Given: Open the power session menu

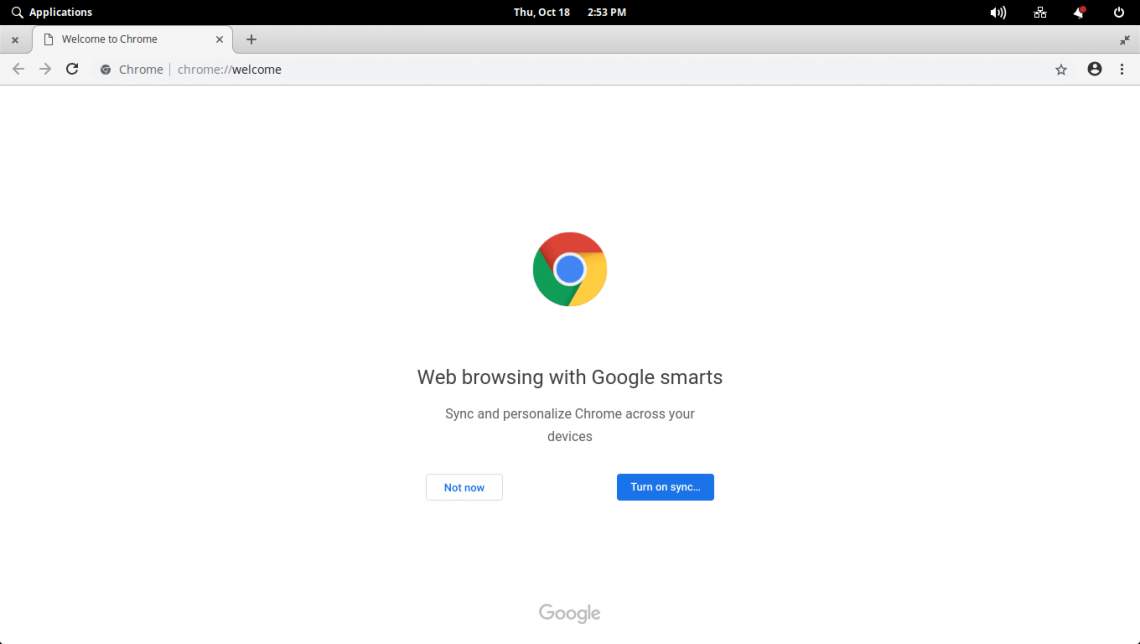Looking at the screenshot, I should [x=1119, y=12].
